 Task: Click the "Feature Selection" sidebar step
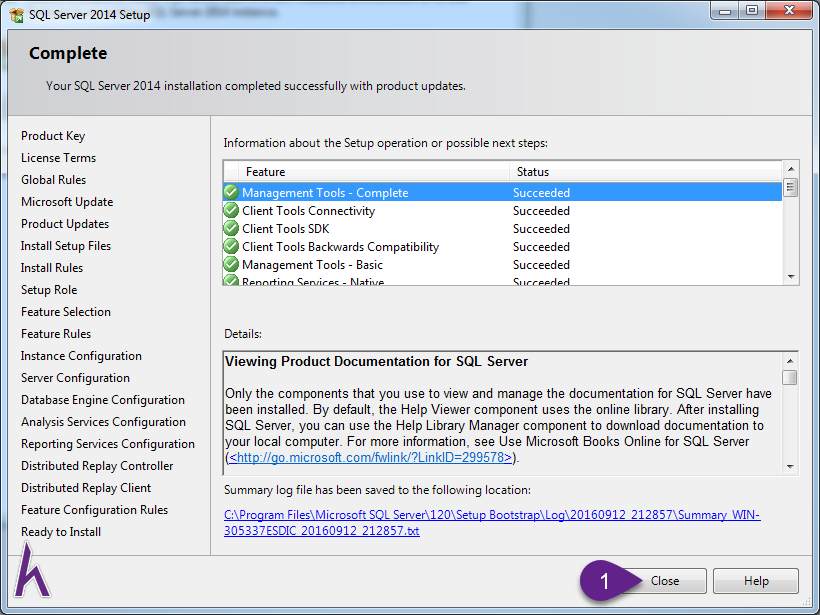(66, 312)
